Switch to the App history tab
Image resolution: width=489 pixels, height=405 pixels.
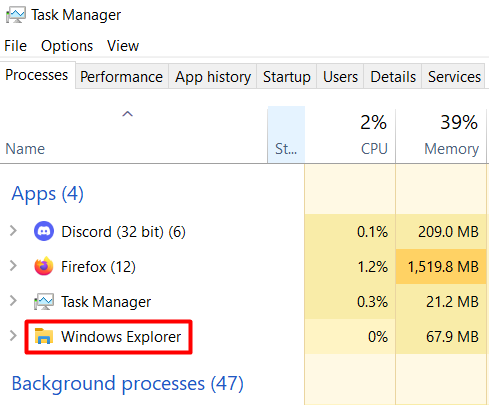(213, 77)
